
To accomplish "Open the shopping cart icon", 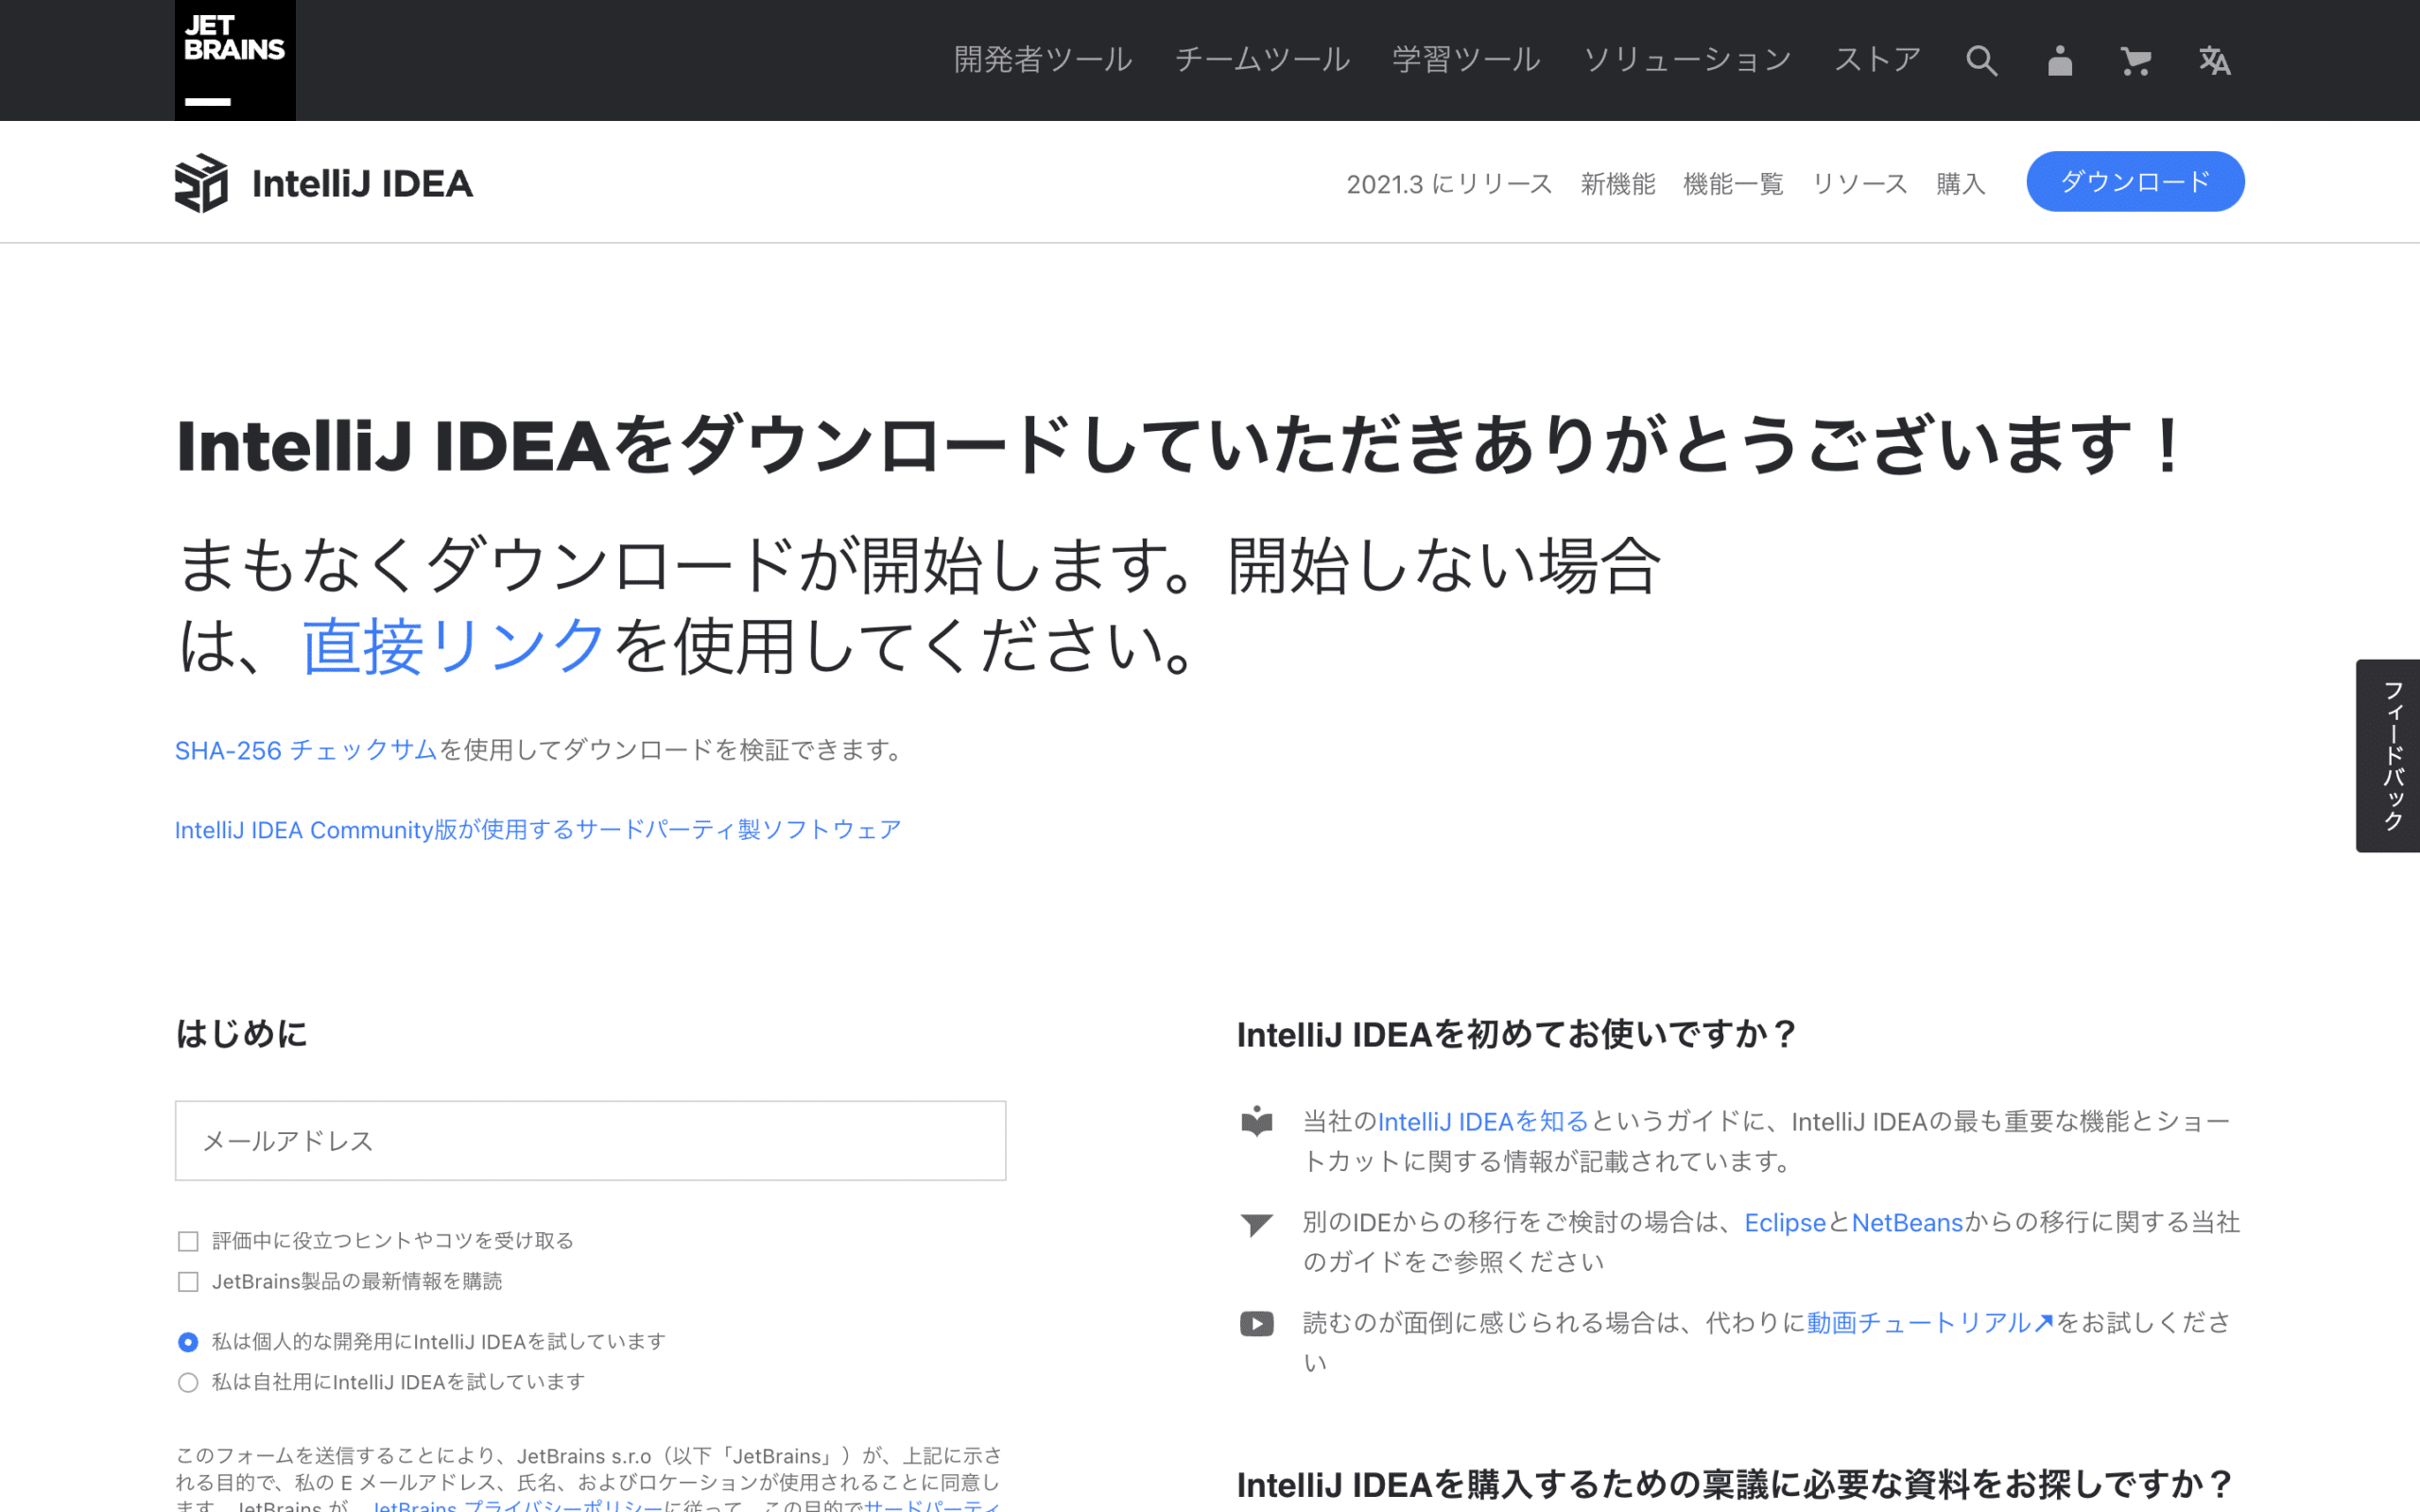I will pos(2136,61).
